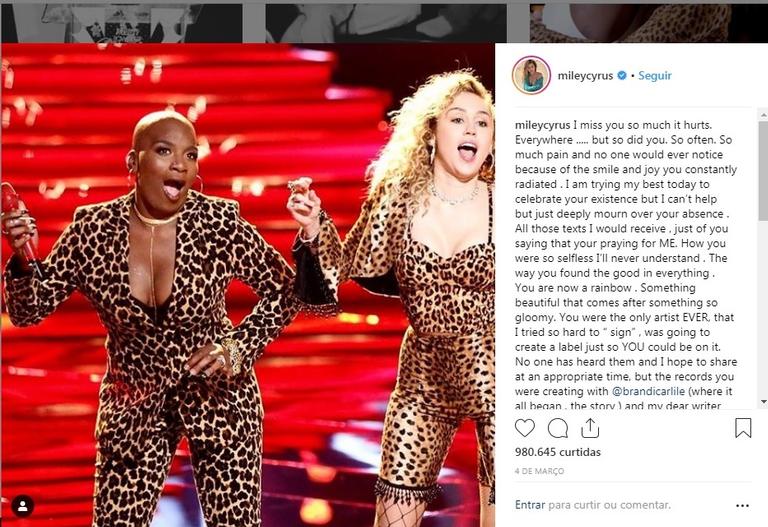Open comments with the speech bubble icon
The image size is (768, 527).
point(557,428)
